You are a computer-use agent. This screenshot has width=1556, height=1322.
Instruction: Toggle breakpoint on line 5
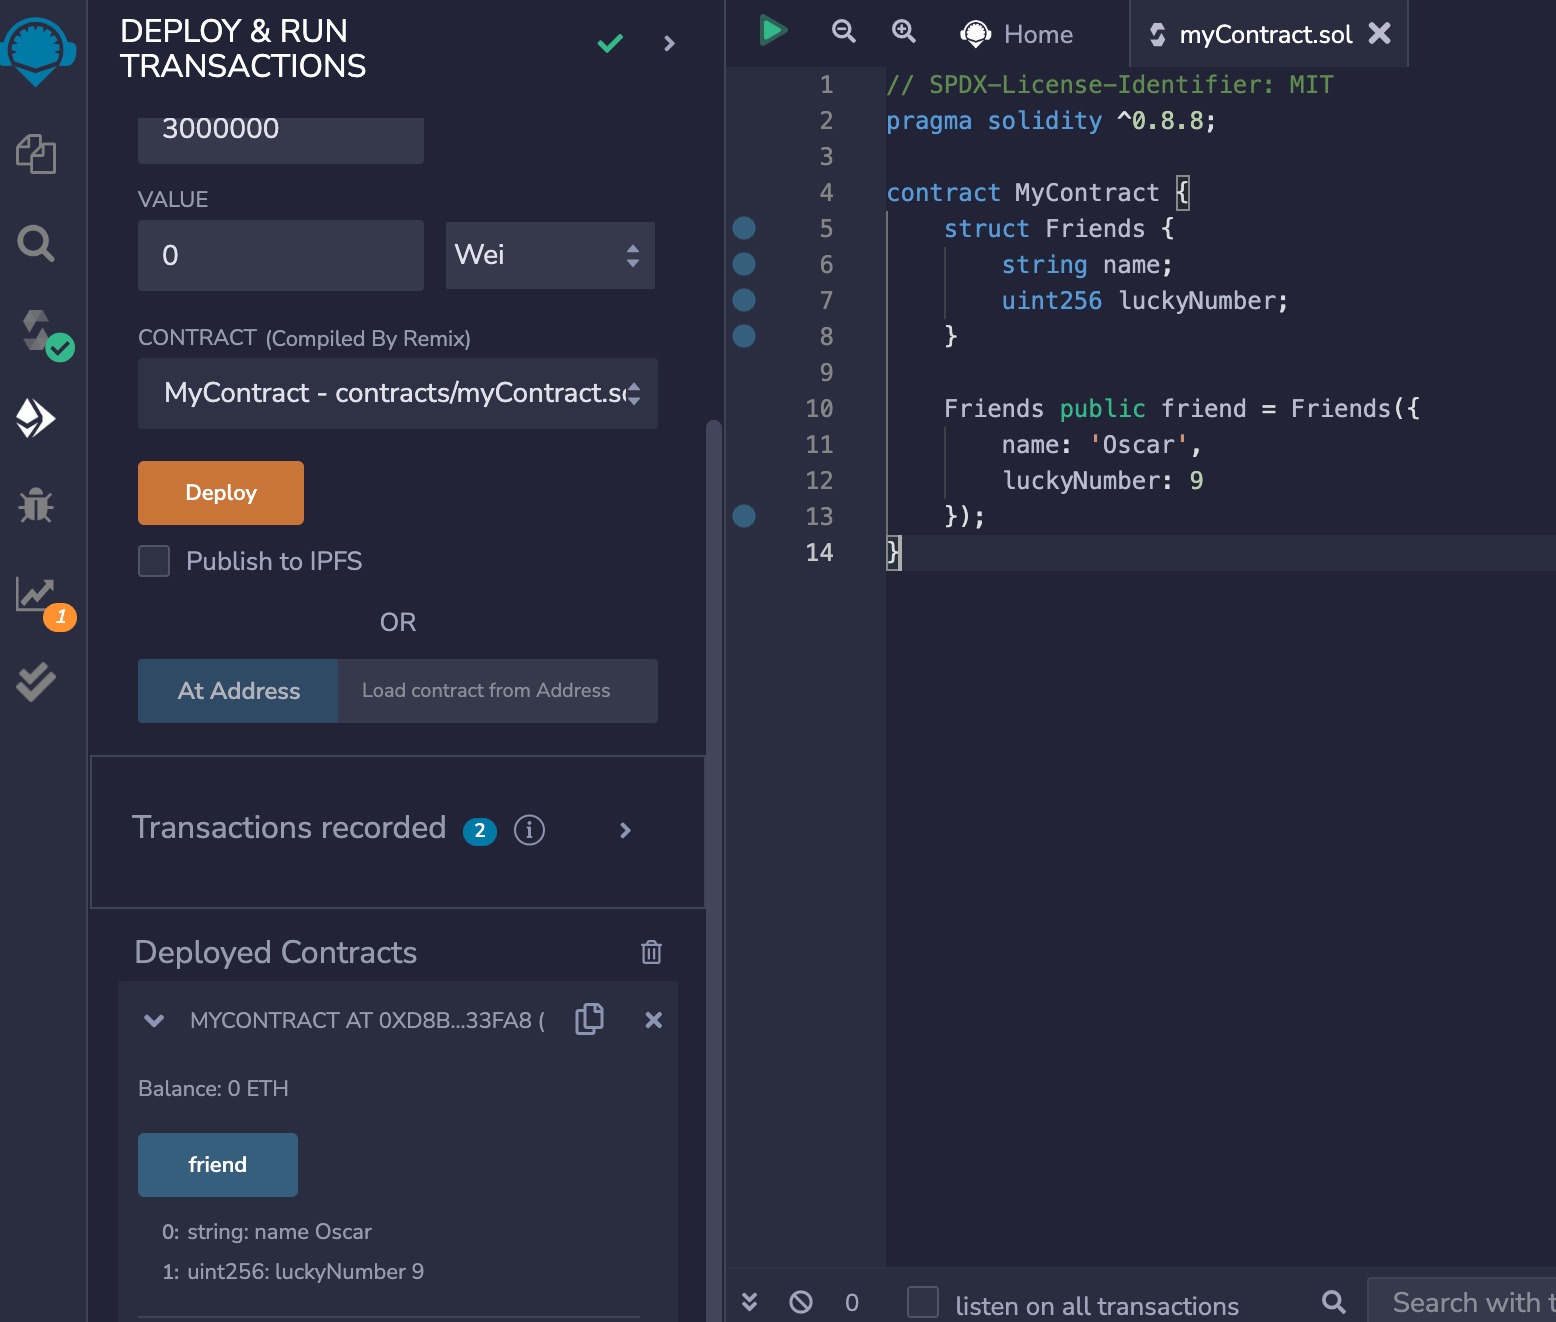pyautogui.click(x=744, y=228)
